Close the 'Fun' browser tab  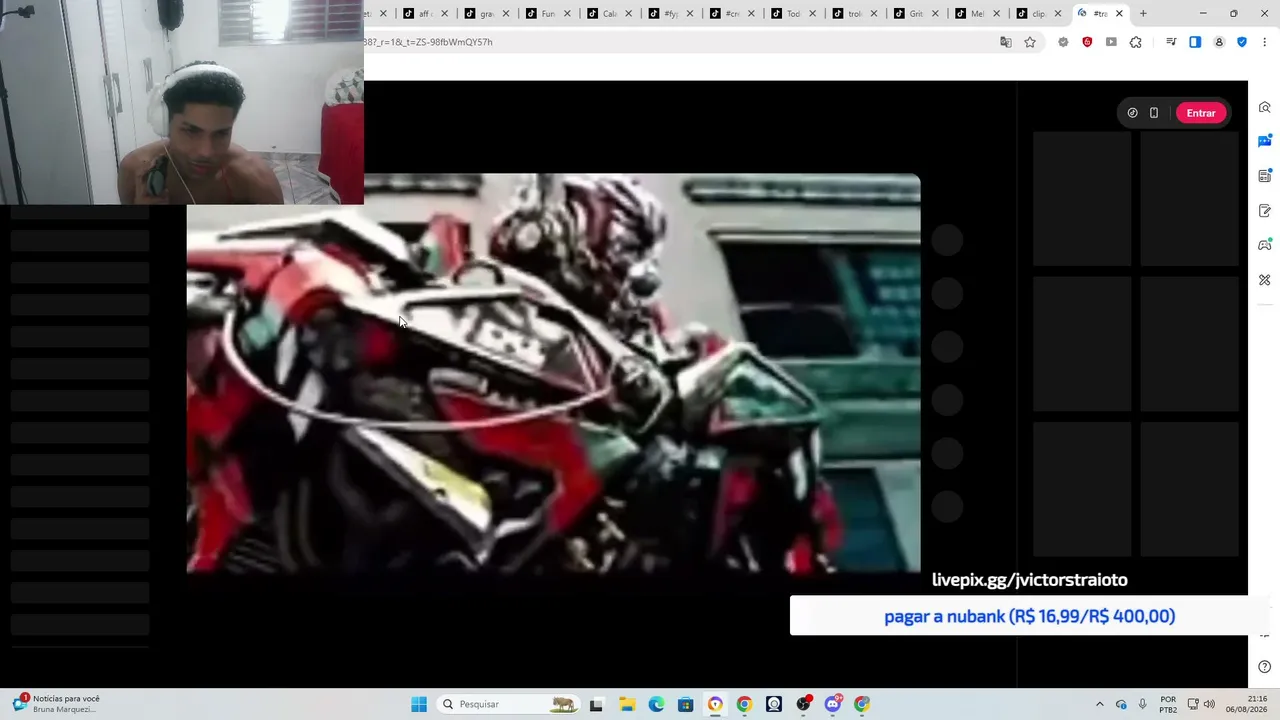[567, 14]
